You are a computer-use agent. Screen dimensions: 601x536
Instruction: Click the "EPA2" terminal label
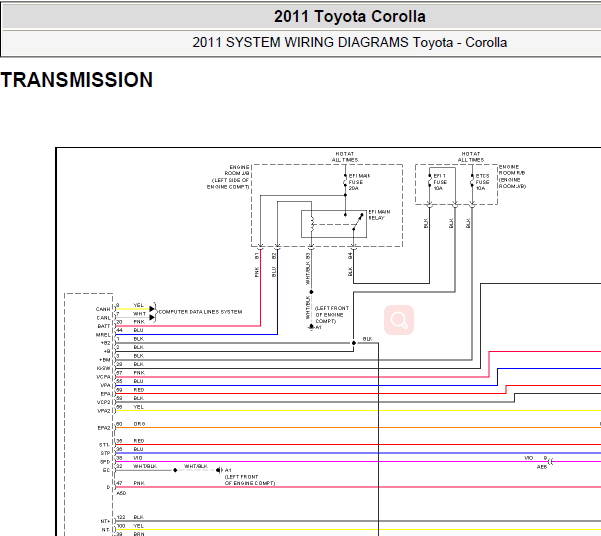coord(104,428)
